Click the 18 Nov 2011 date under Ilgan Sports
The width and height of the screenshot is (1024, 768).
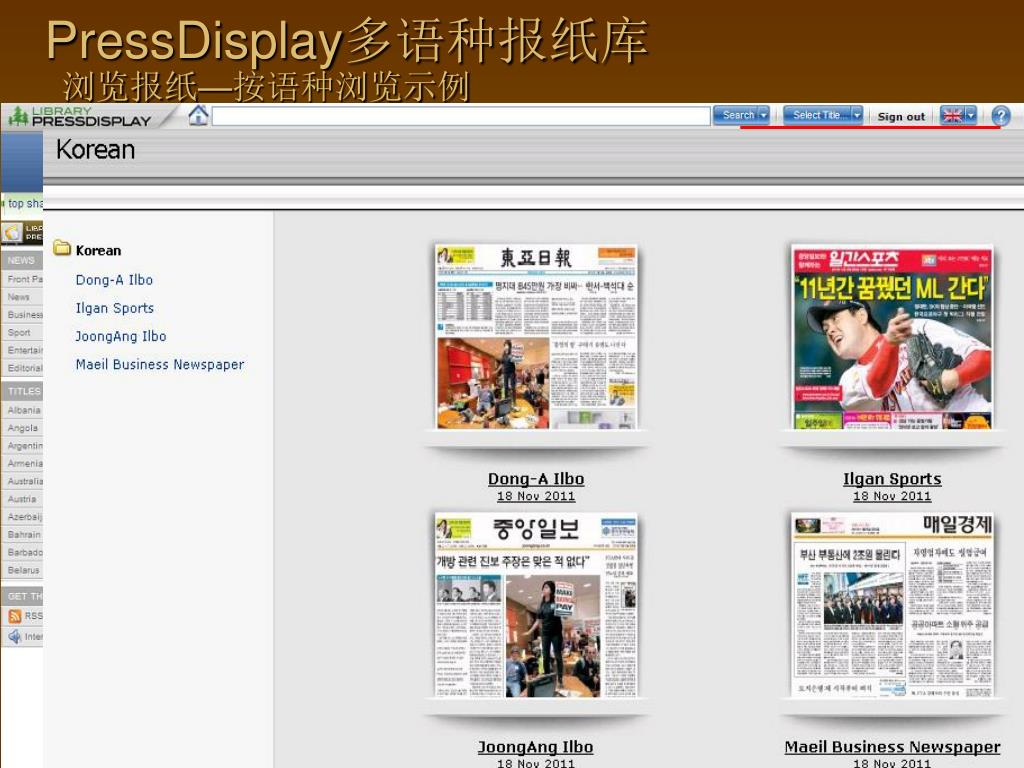coord(892,496)
